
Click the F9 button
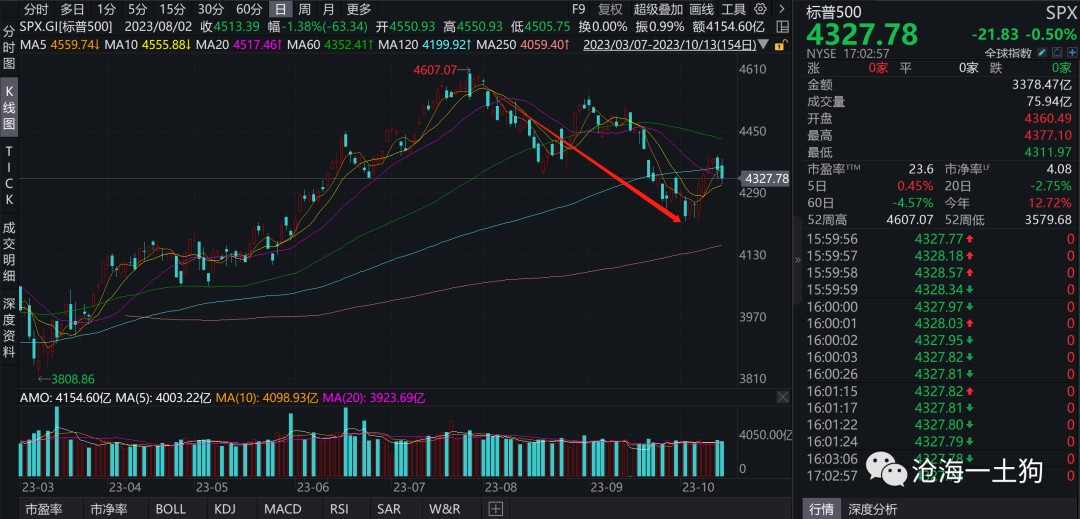point(578,9)
